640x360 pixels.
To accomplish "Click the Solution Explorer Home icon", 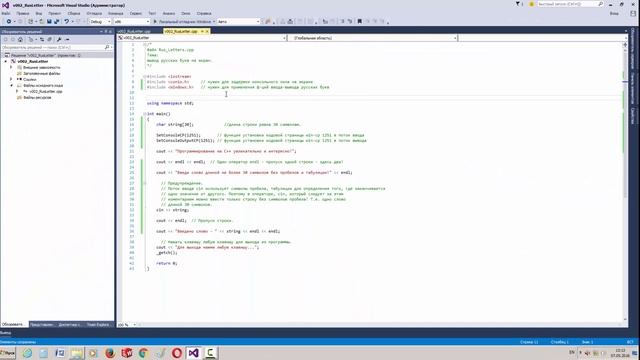I will click(x=20, y=40).
